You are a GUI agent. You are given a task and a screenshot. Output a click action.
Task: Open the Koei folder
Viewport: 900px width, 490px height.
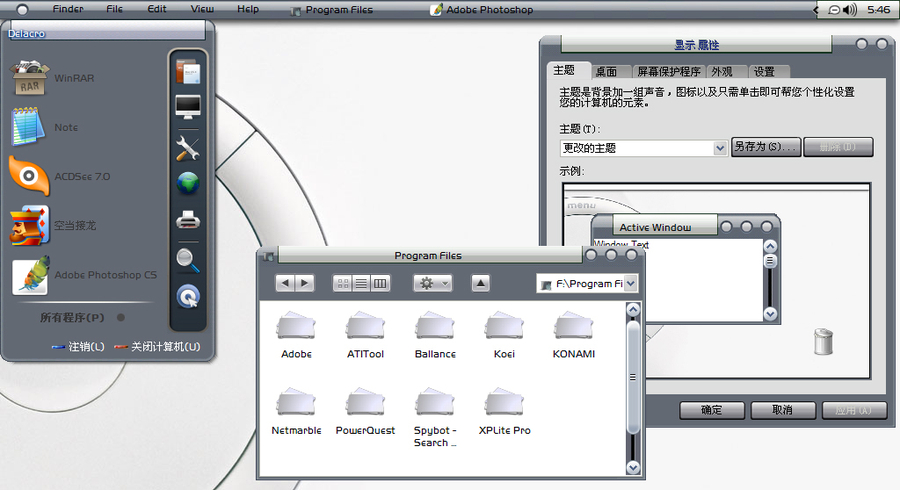504,335
